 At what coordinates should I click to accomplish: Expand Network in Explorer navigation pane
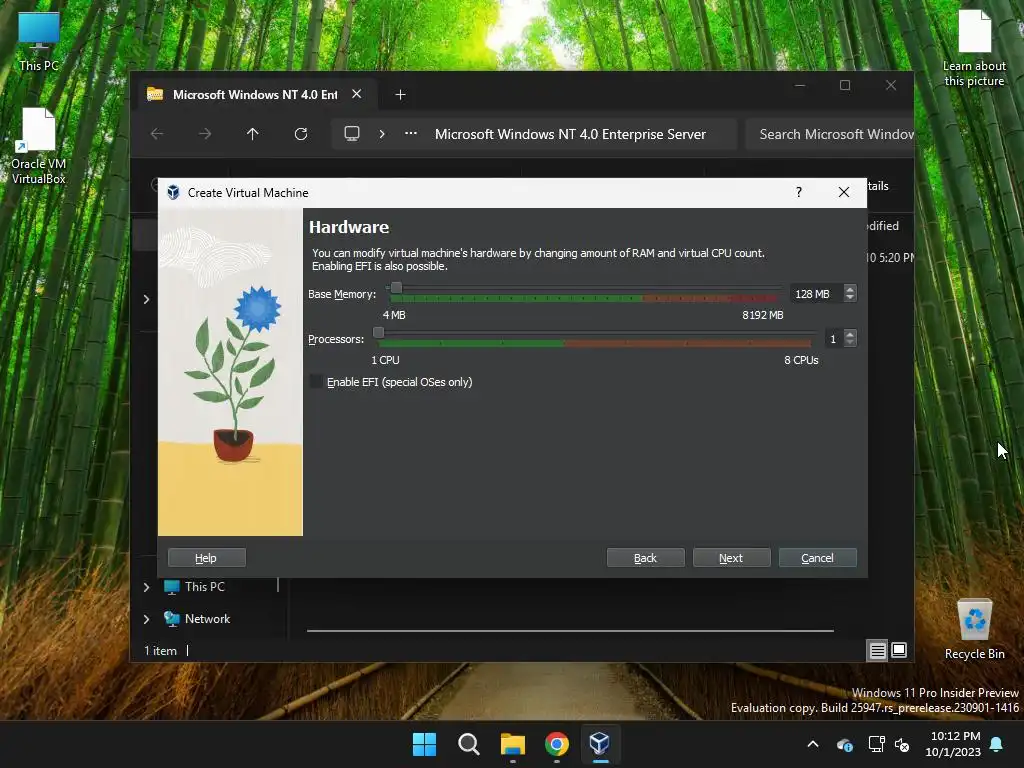coord(146,619)
